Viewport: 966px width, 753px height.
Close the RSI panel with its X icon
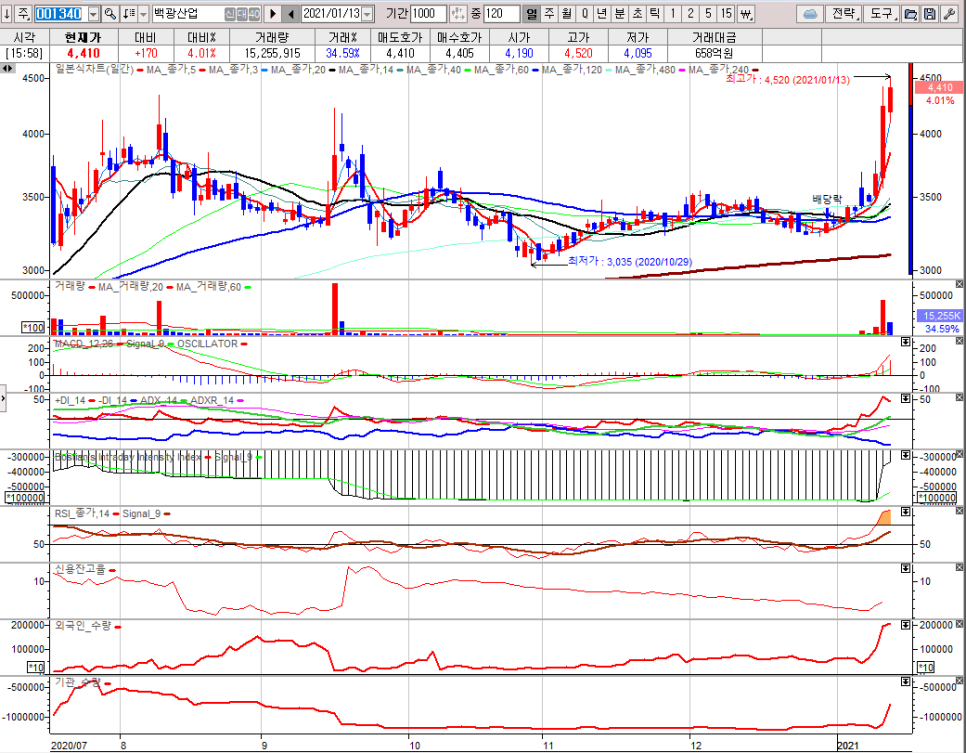(959, 511)
